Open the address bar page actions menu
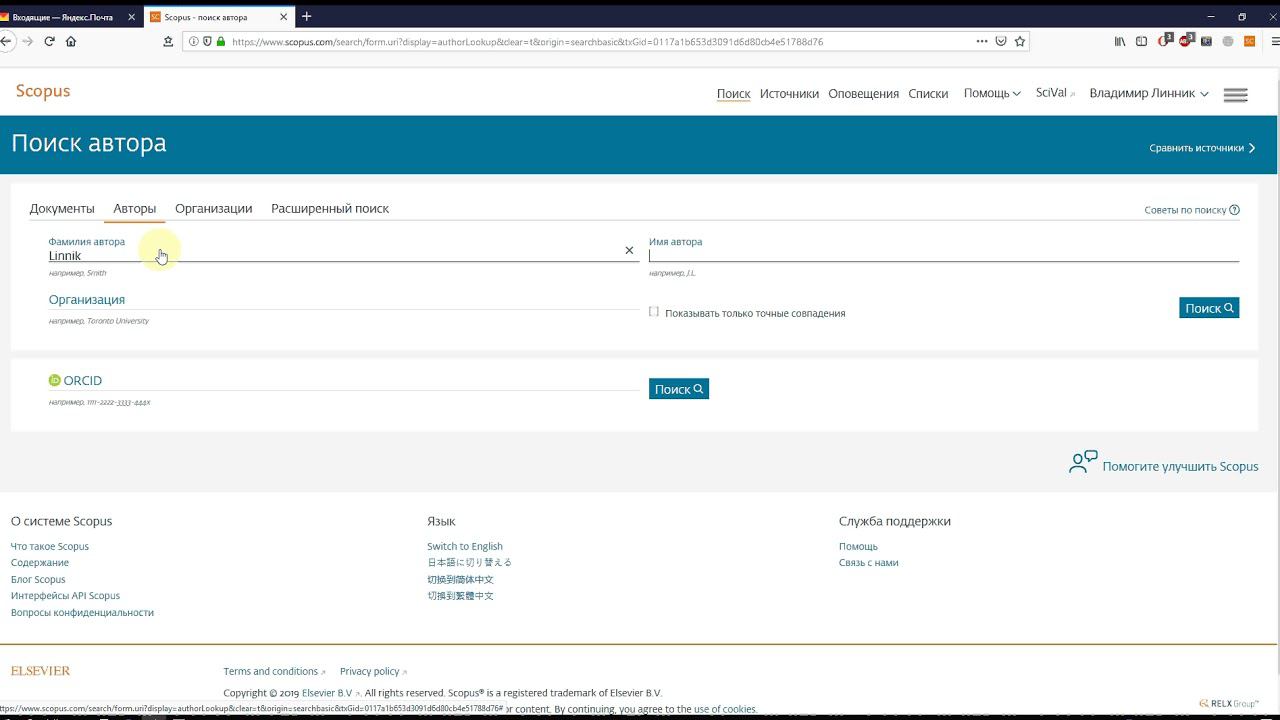1280x720 pixels. click(x=982, y=42)
